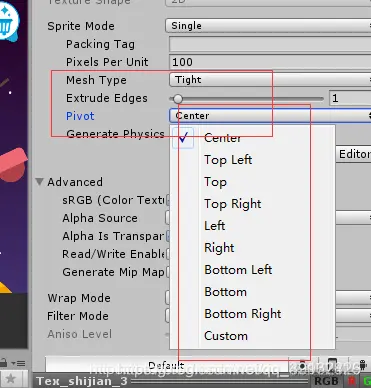
Task: Click the Sprite Mode label
Action: (81, 26)
